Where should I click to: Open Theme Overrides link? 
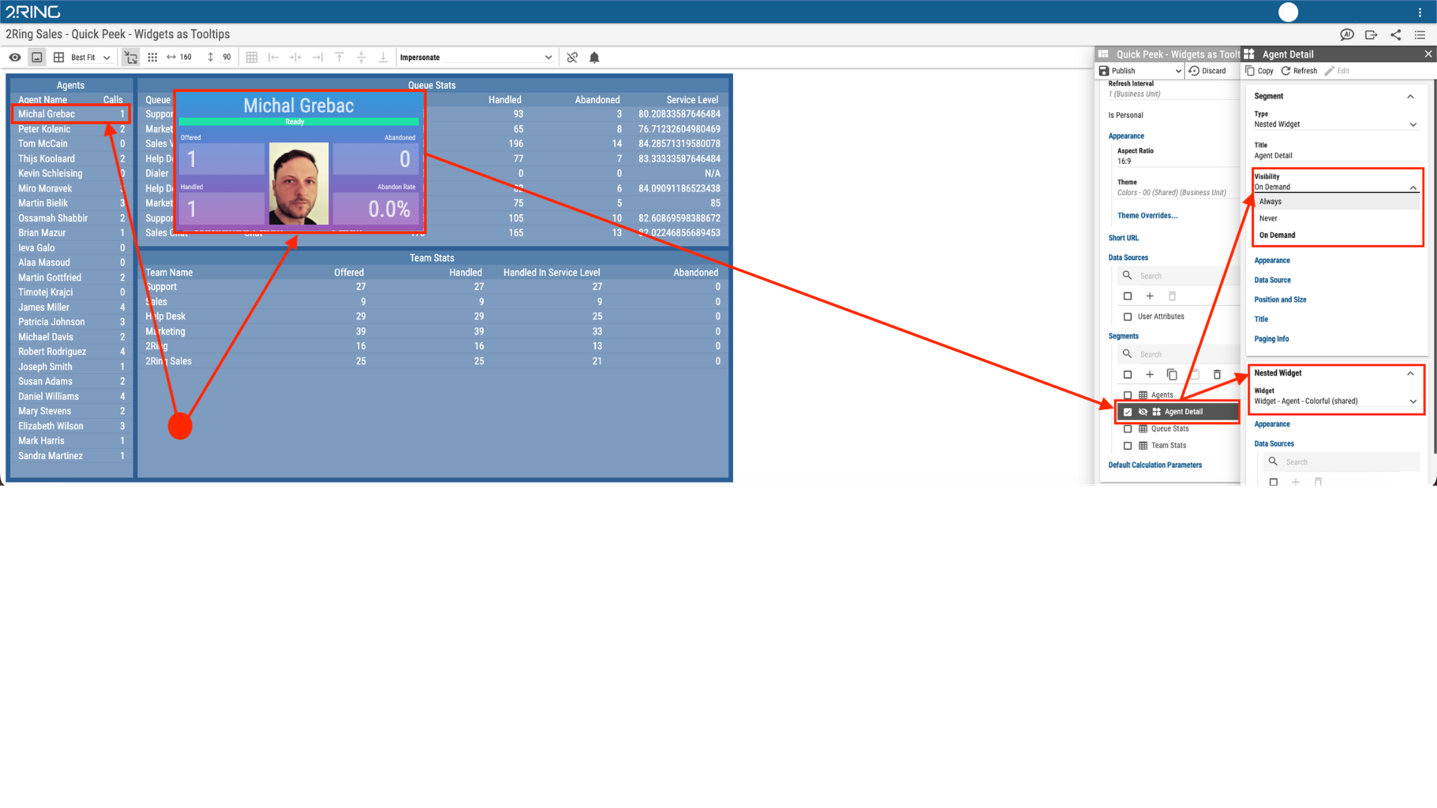(1147, 216)
